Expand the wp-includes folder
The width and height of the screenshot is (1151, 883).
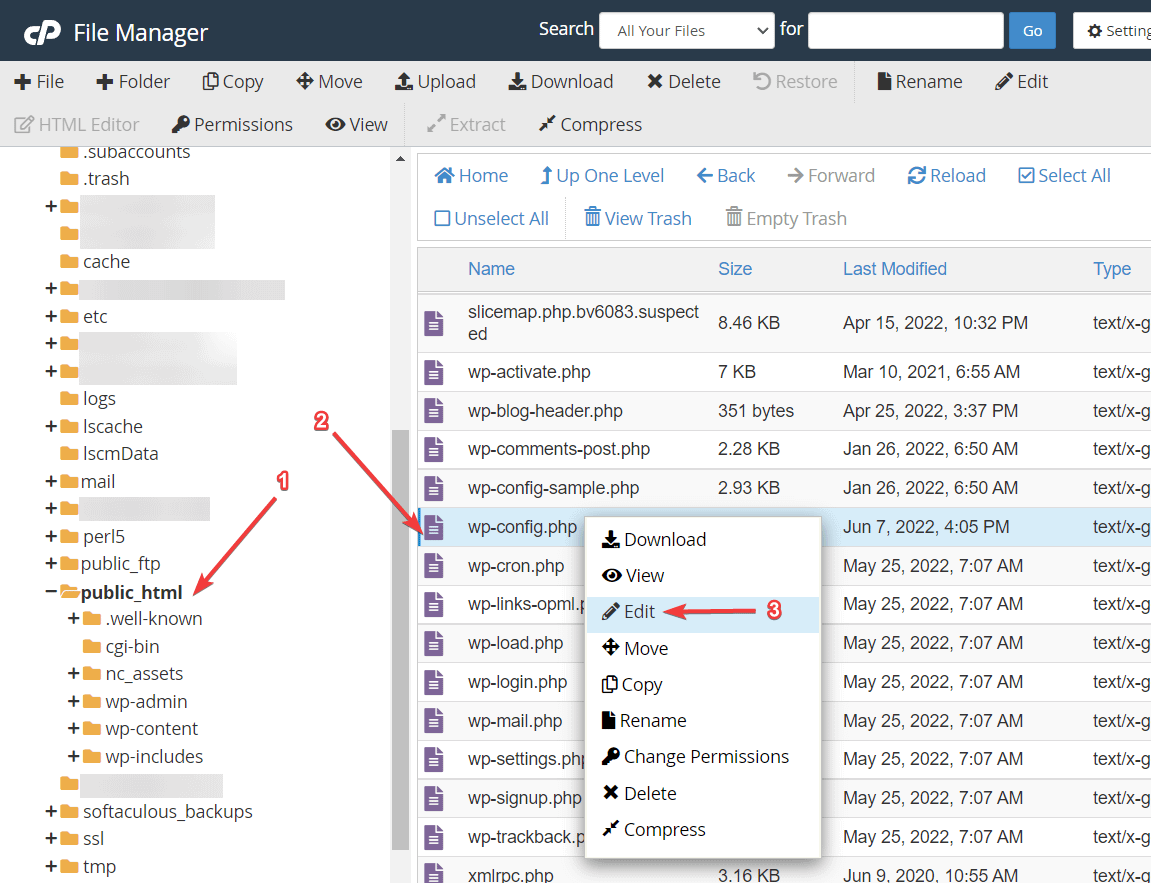pyautogui.click(x=73, y=757)
